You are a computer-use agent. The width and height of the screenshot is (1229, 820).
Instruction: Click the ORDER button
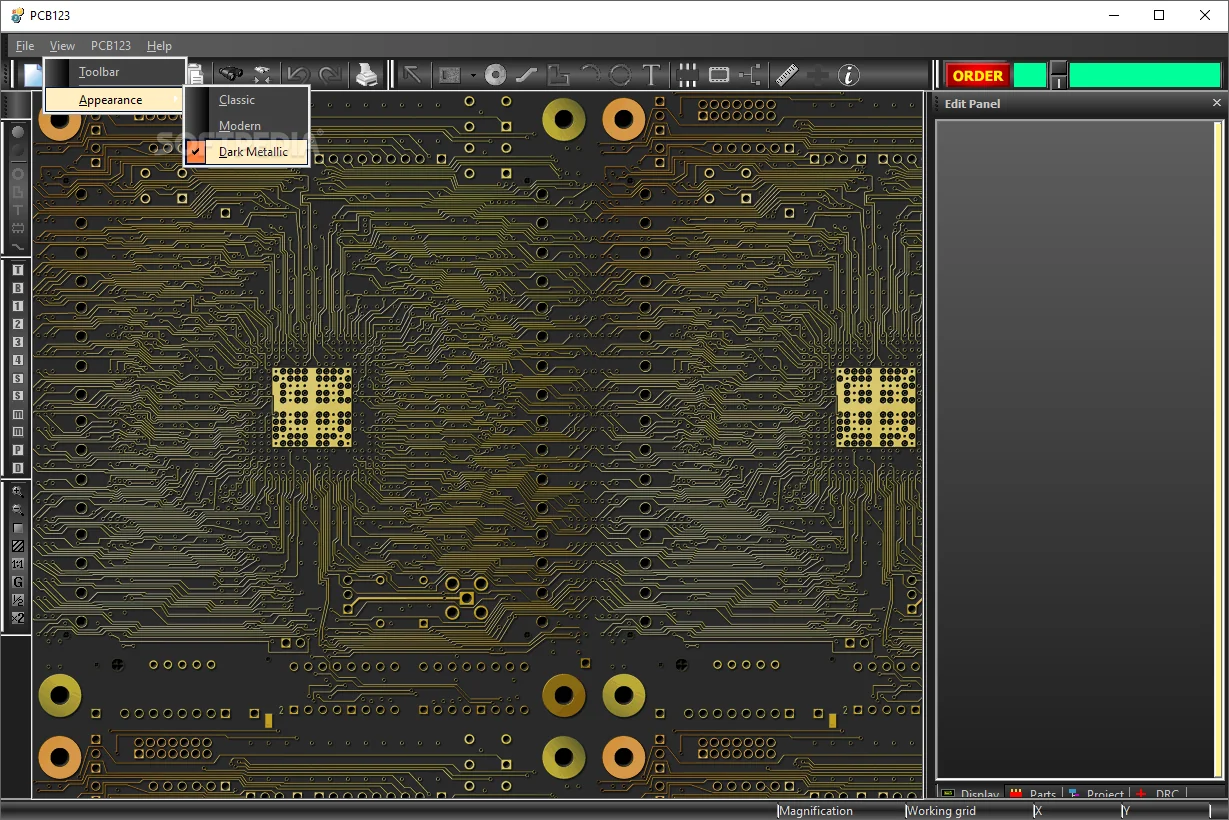pos(976,74)
